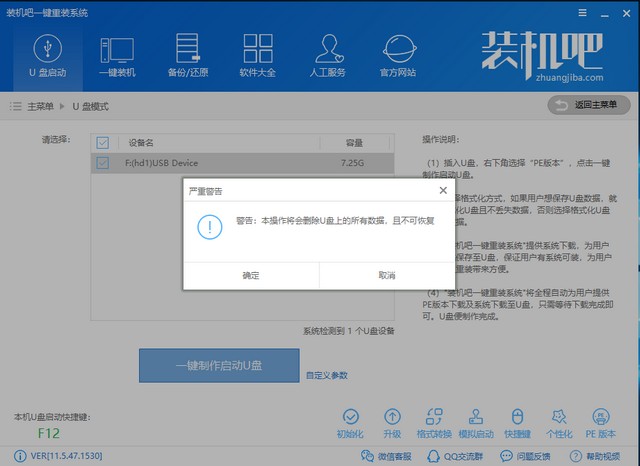640x466 pixels.
Task: Open the 自定义参数 custom parameters link
Action: pos(327,375)
